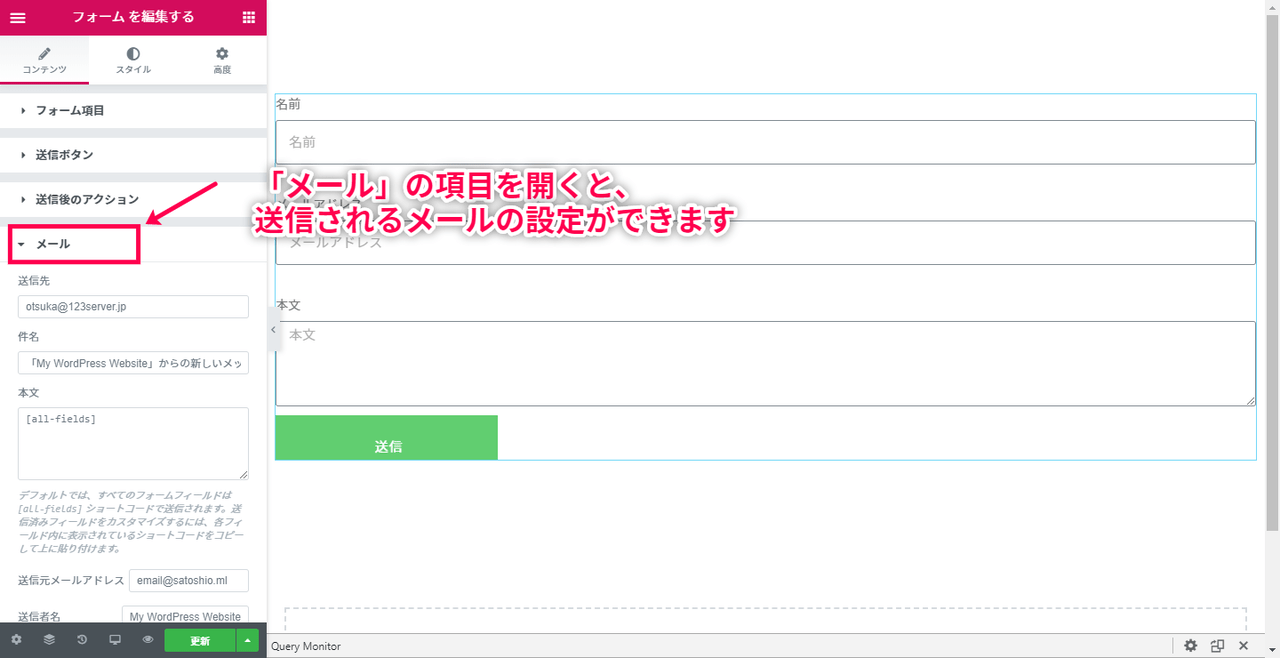
Task: Expand the 送信ボタン section
Action: point(133,155)
